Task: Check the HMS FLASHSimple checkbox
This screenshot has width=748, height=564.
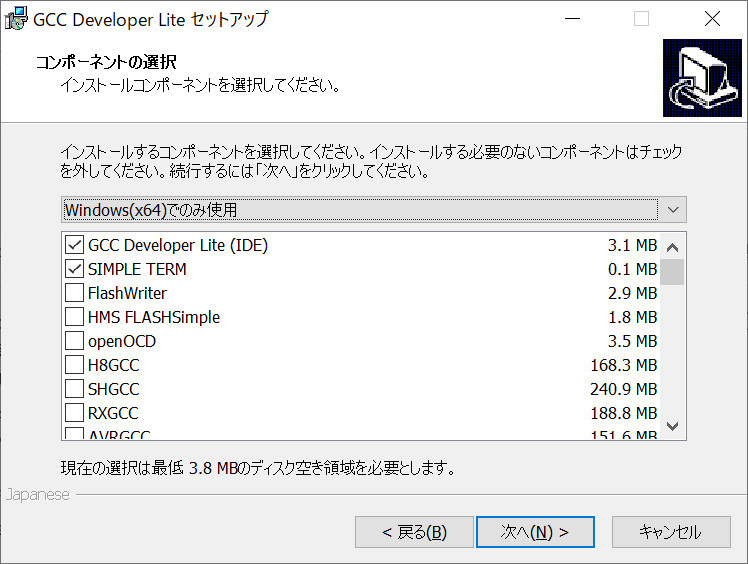Action: [x=74, y=317]
